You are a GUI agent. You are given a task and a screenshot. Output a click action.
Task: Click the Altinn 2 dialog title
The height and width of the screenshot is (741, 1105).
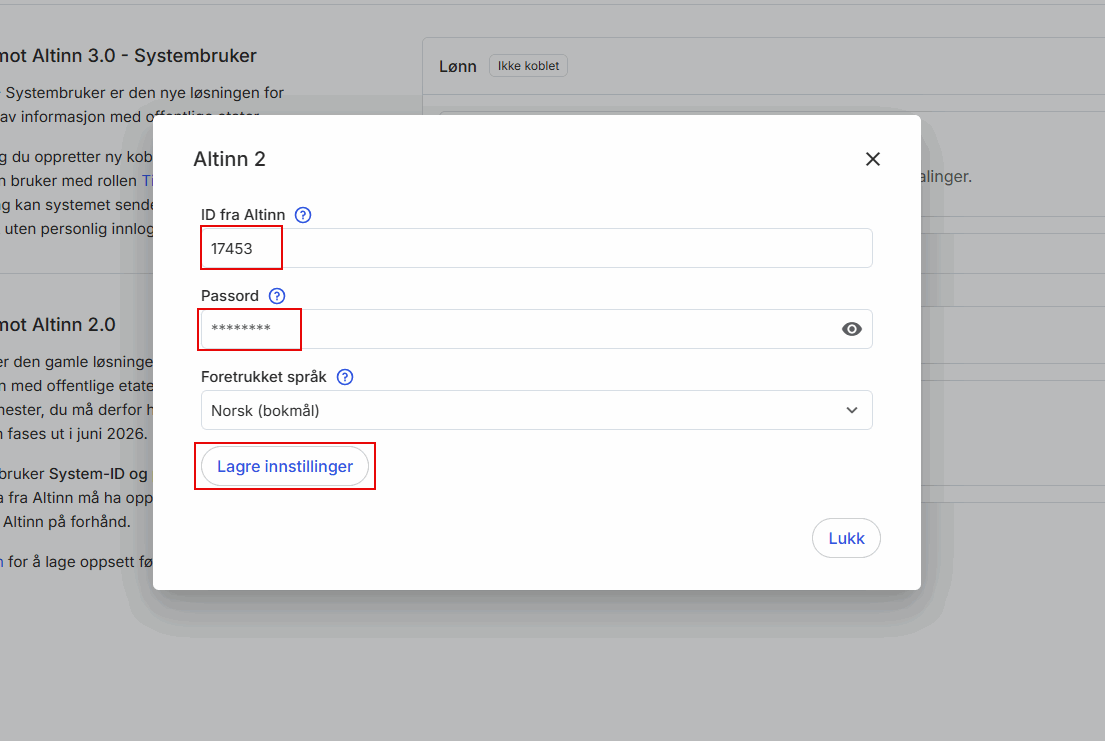point(229,159)
